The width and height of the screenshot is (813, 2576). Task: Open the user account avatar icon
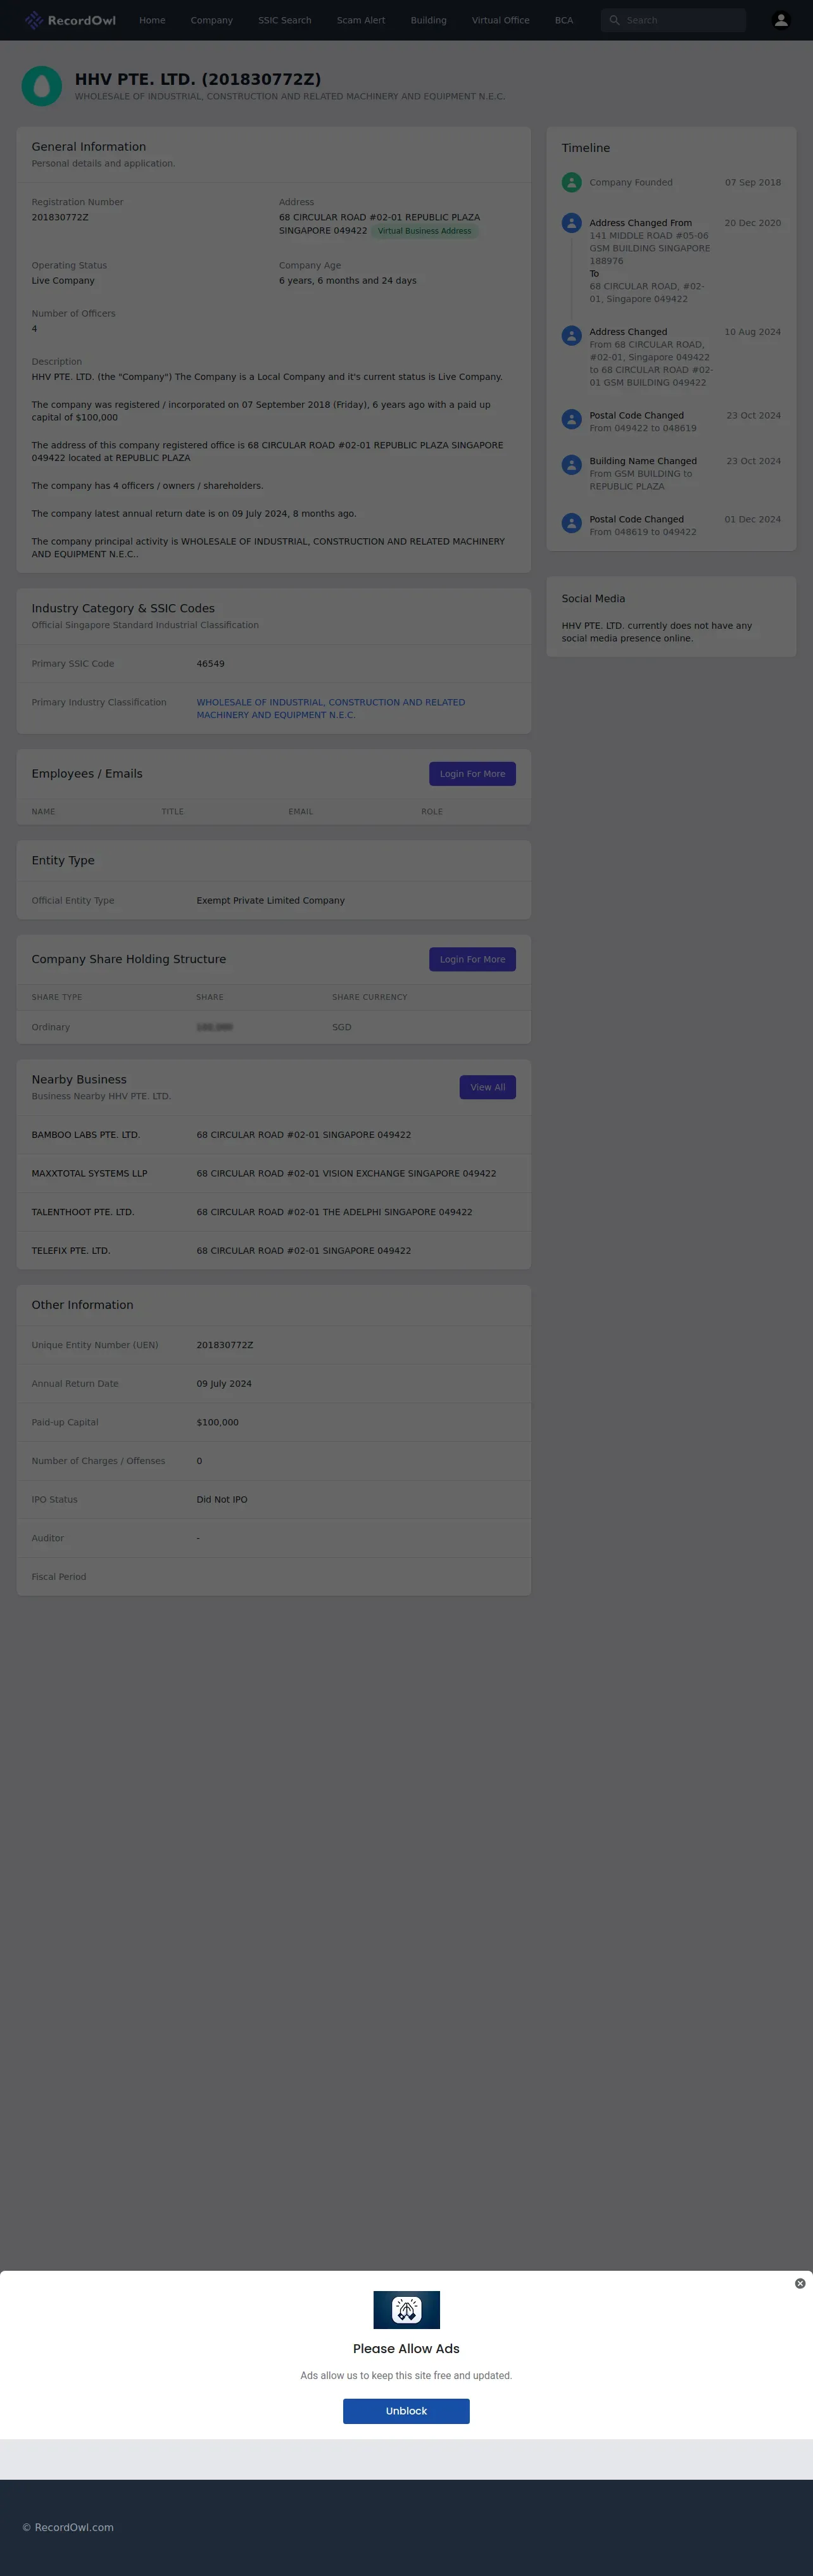(x=781, y=20)
